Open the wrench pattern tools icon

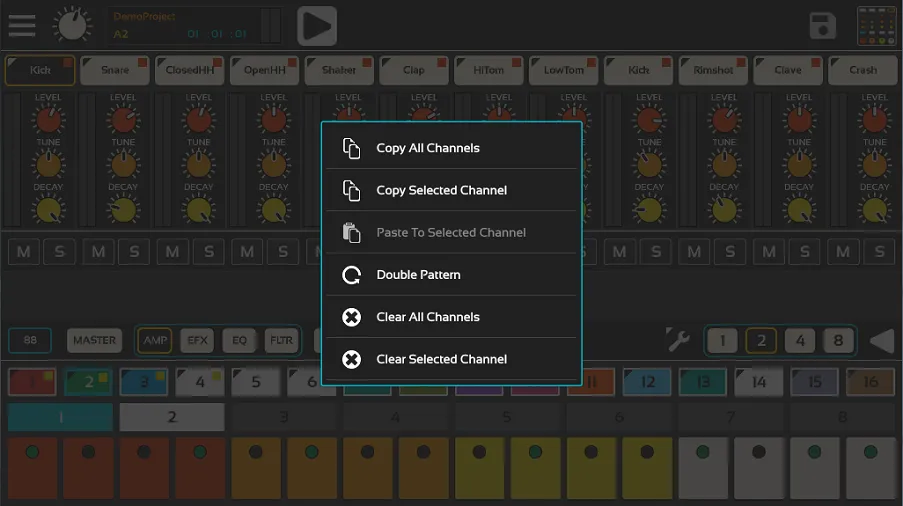[x=678, y=340]
